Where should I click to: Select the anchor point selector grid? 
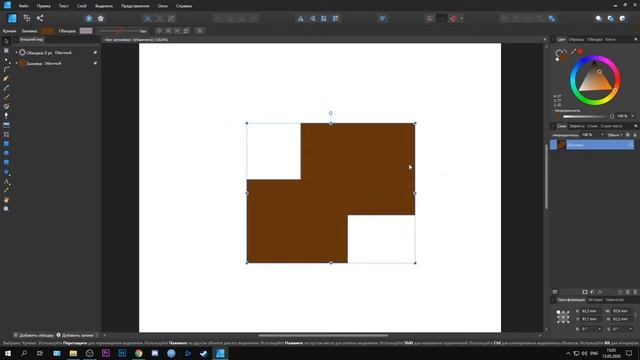[563, 317]
